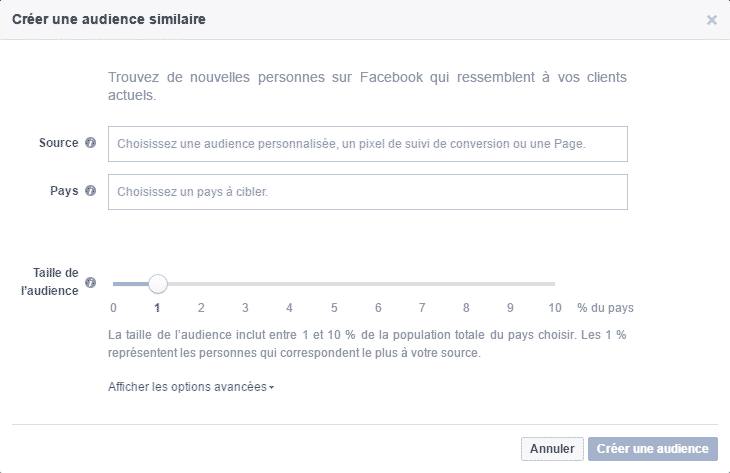This screenshot has height=473, width=730.
Task: Set audience size slider to 9
Action: tap(510, 284)
